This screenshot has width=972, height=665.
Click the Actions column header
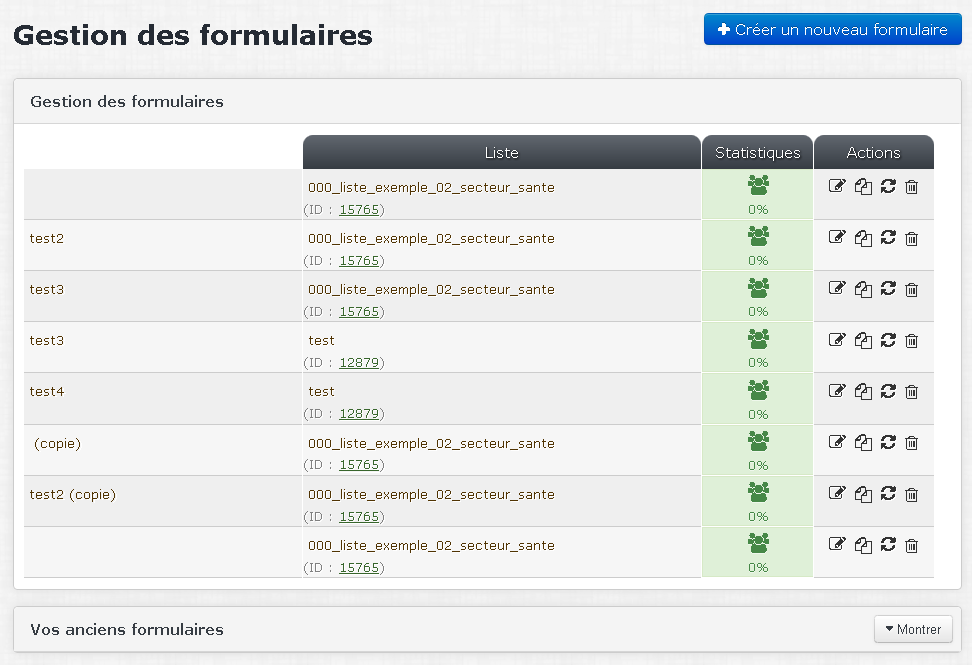pos(873,152)
